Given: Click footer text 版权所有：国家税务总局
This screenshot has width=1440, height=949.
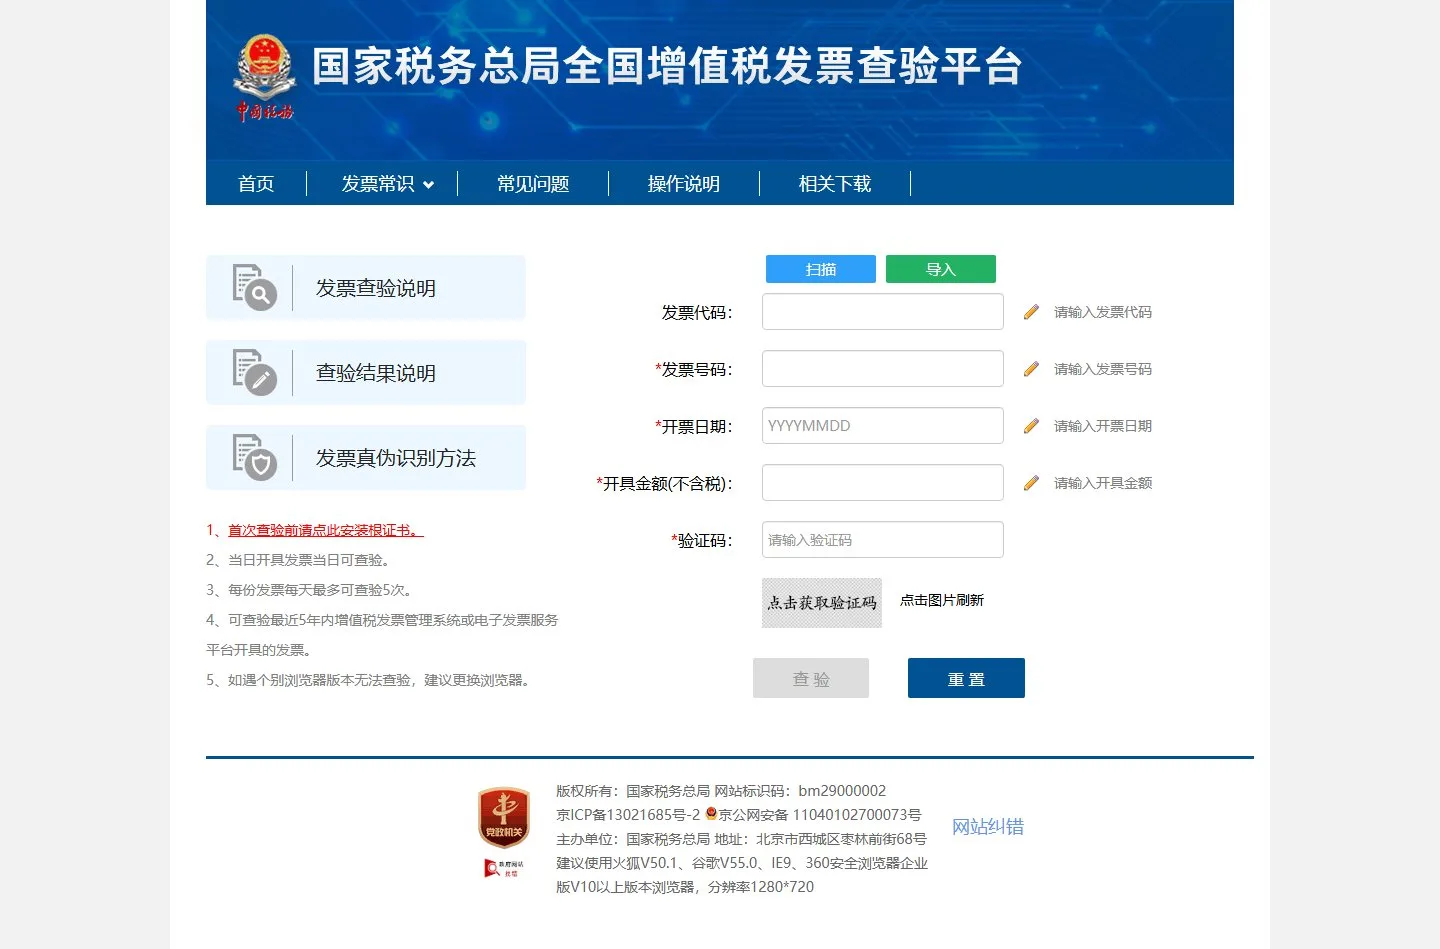Looking at the screenshot, I should coord(633,791).
